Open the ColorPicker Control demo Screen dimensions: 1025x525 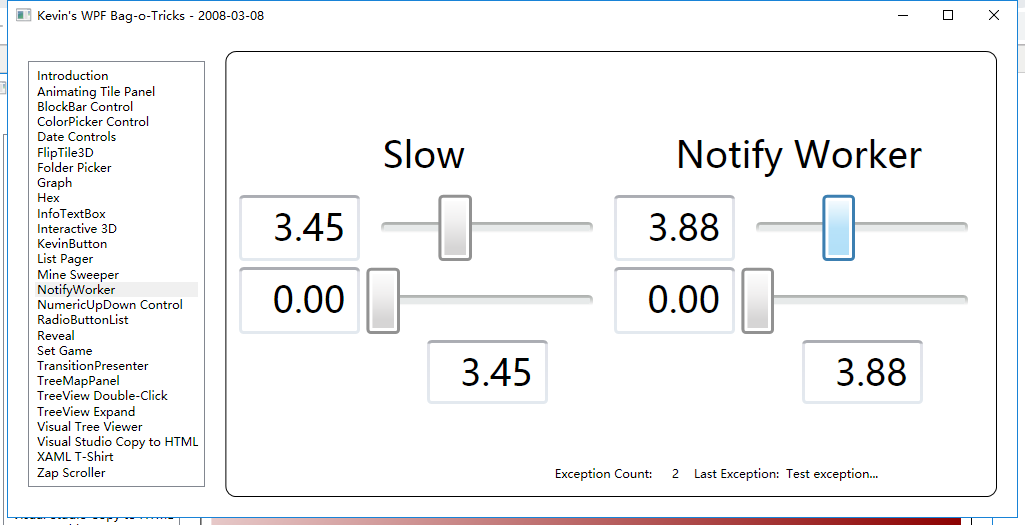tap(93, 122)
